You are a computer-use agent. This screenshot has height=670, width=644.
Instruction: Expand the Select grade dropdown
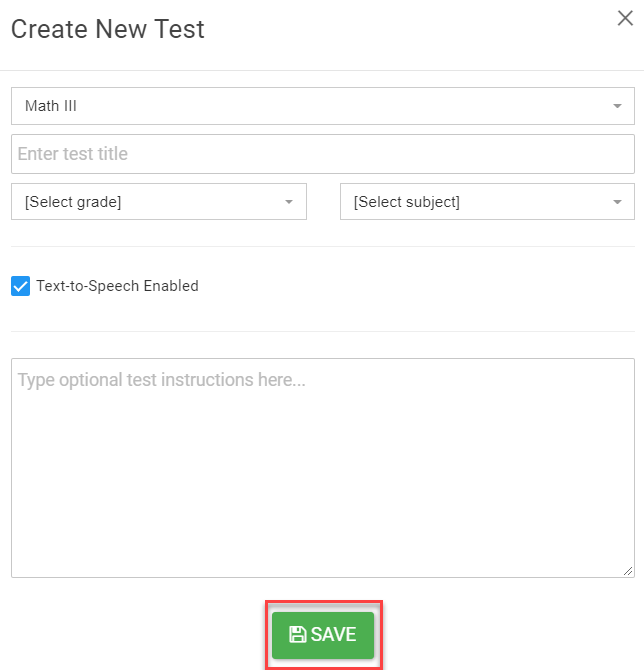(x=159, y=202)
